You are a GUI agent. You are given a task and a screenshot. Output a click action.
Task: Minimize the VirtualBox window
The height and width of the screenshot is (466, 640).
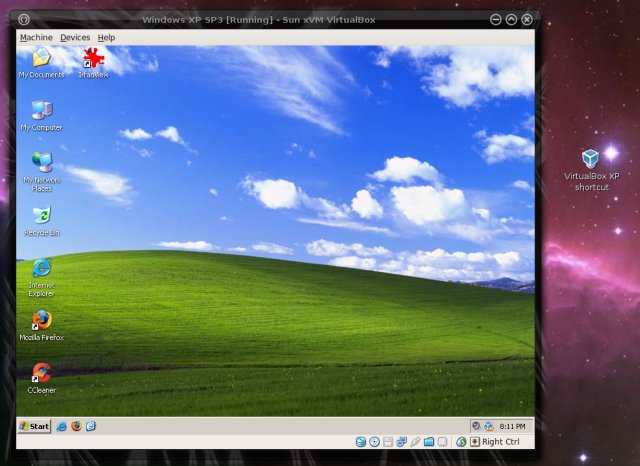pyautogui.click(x=496, y=20)
